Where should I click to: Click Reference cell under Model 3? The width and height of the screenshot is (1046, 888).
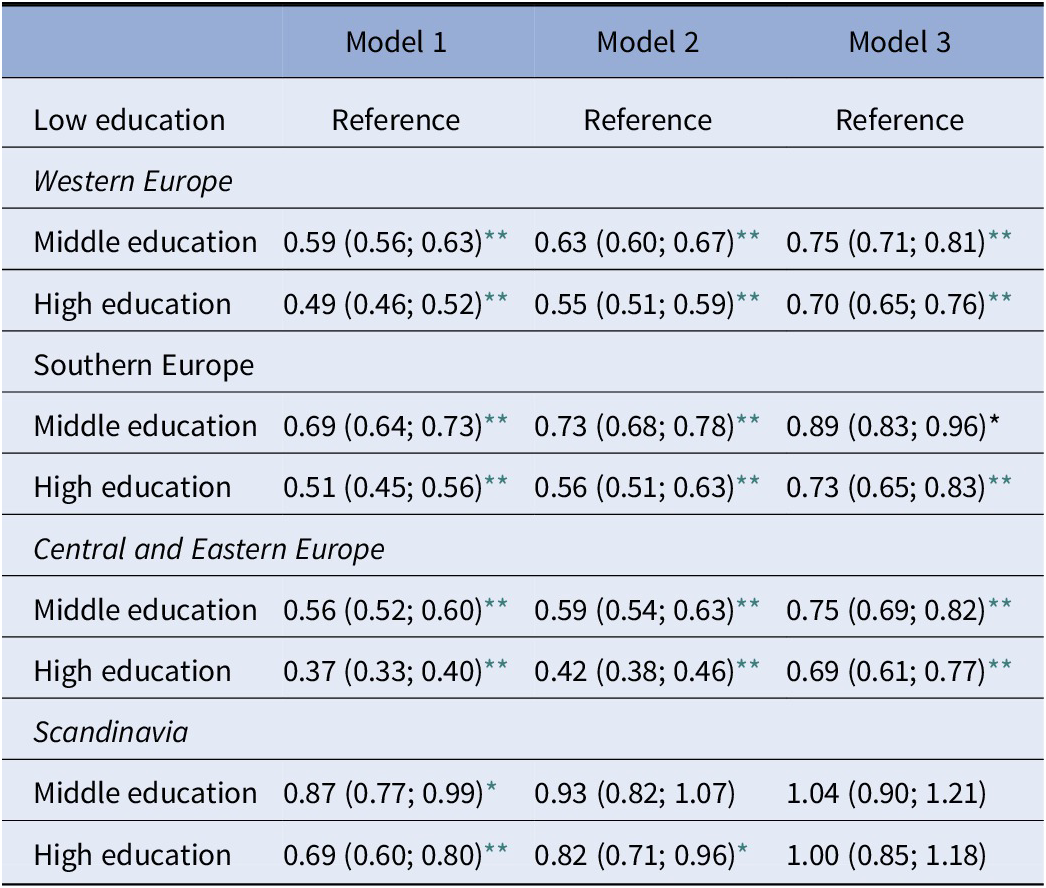click(899, 121)
